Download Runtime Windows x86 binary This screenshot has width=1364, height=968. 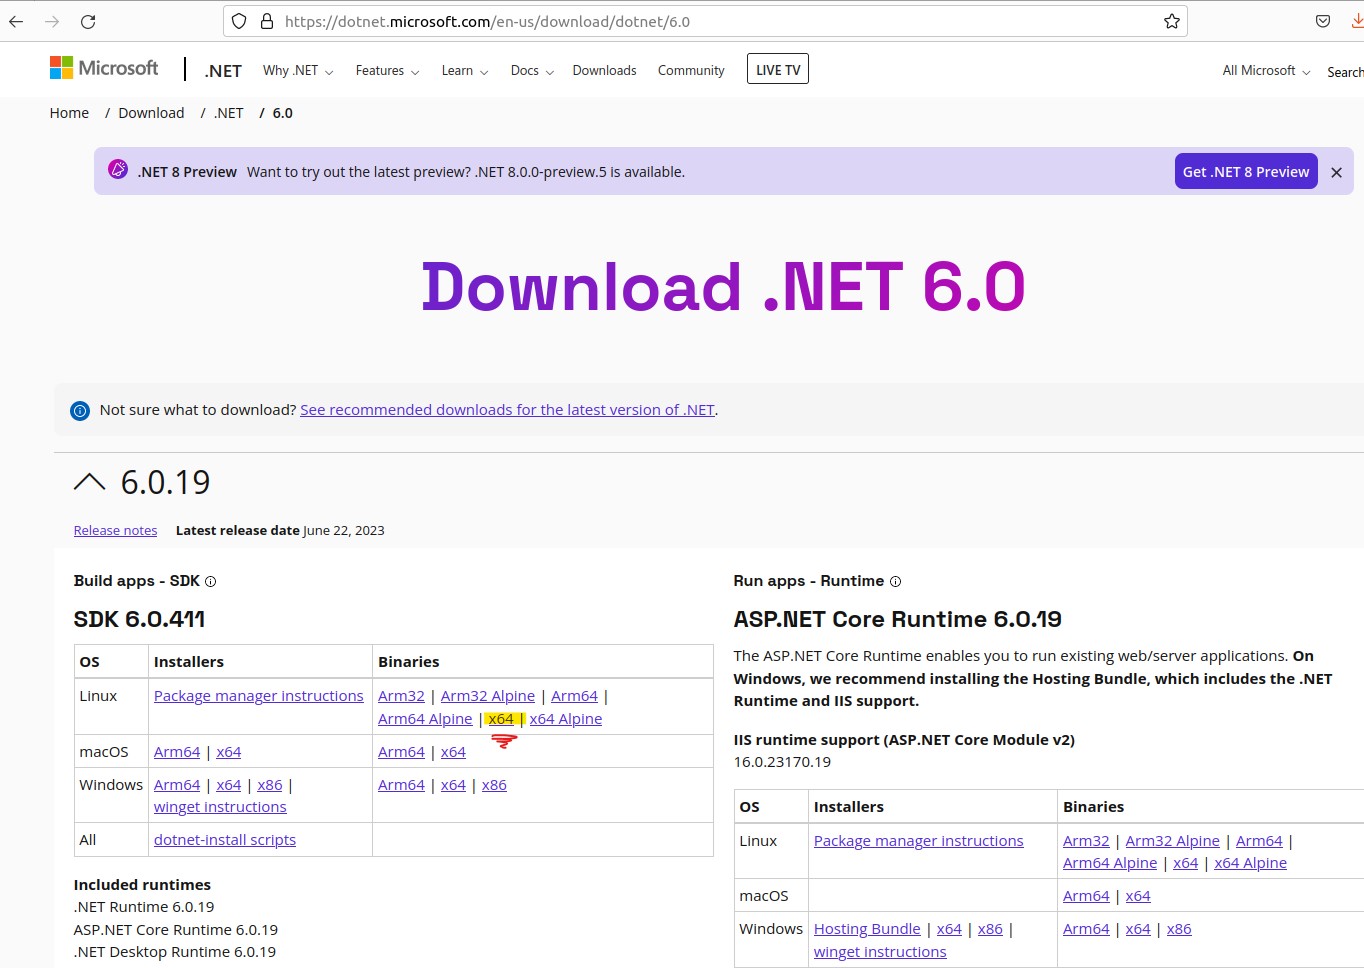click(1179, 929)
